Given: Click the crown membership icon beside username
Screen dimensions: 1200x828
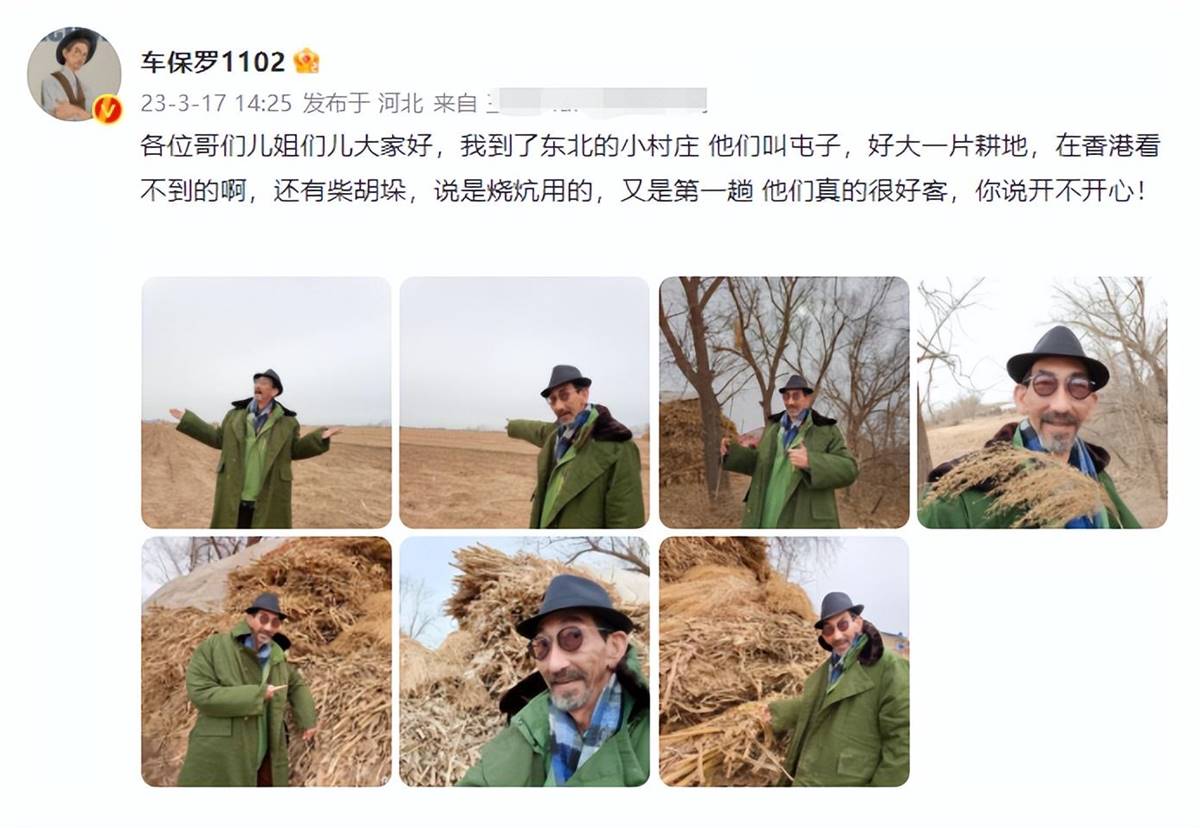Looking at the screenshot, I should click(x=306, y=61).
